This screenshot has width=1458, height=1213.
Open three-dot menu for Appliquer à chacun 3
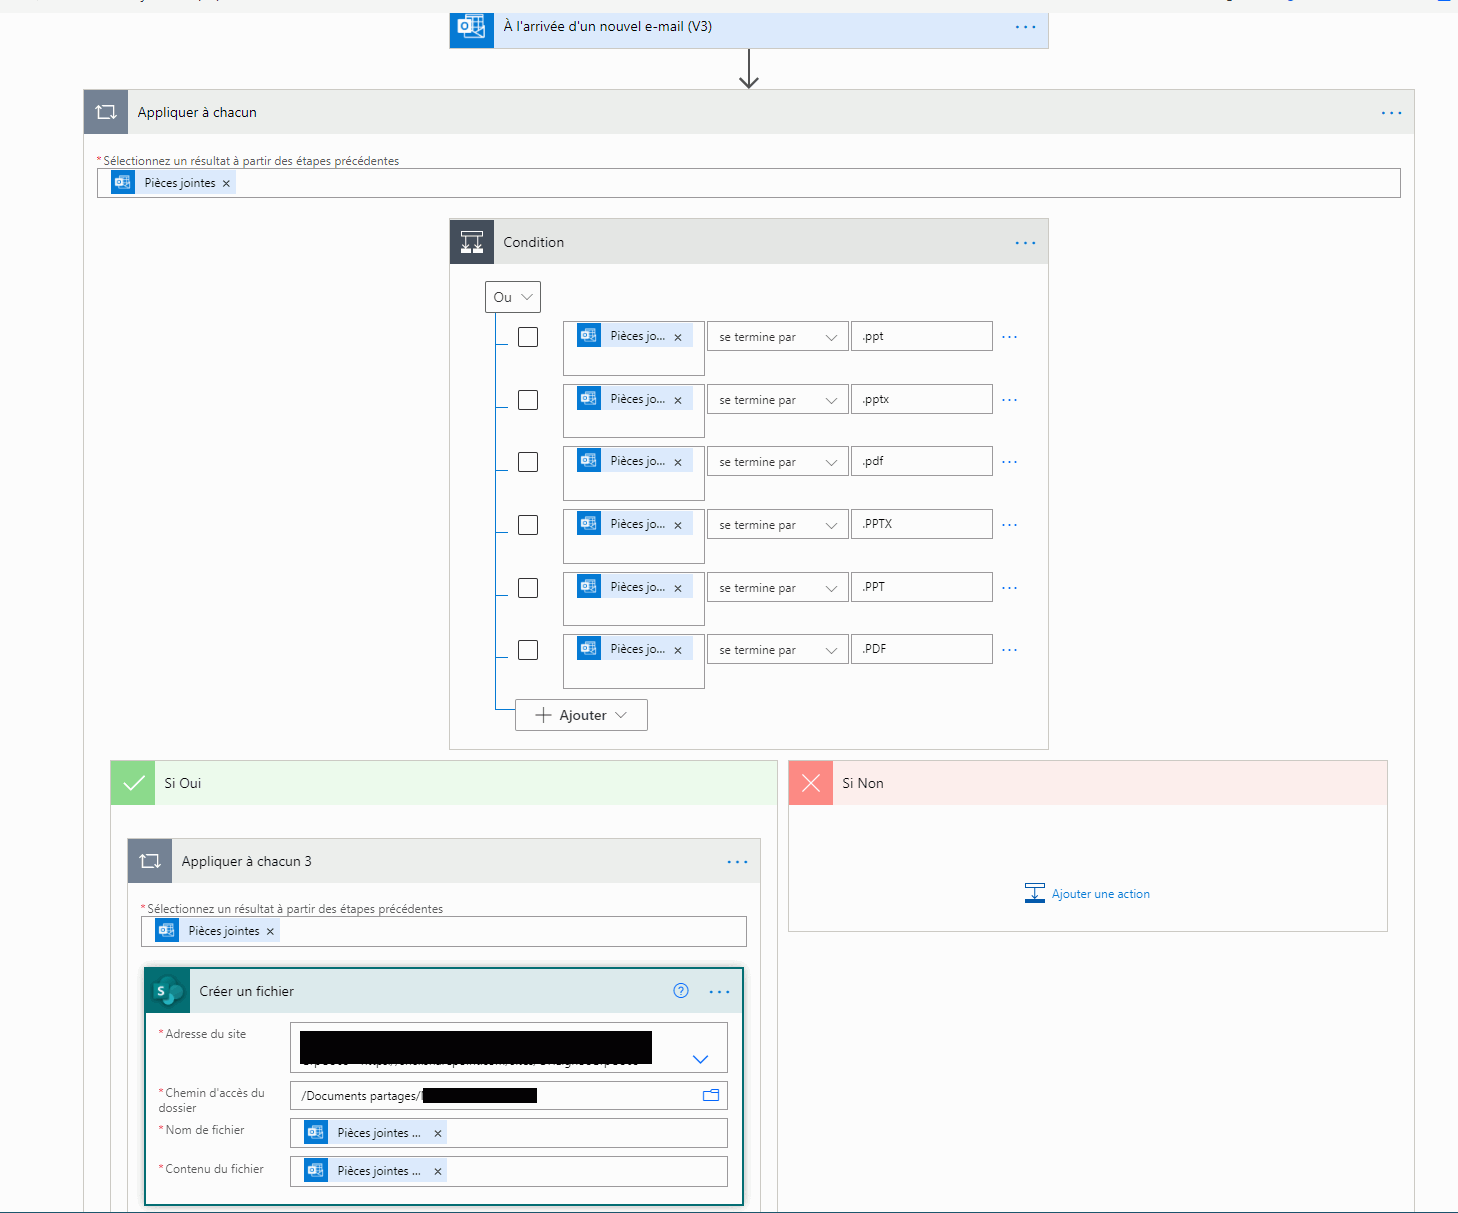click(737, 862)
